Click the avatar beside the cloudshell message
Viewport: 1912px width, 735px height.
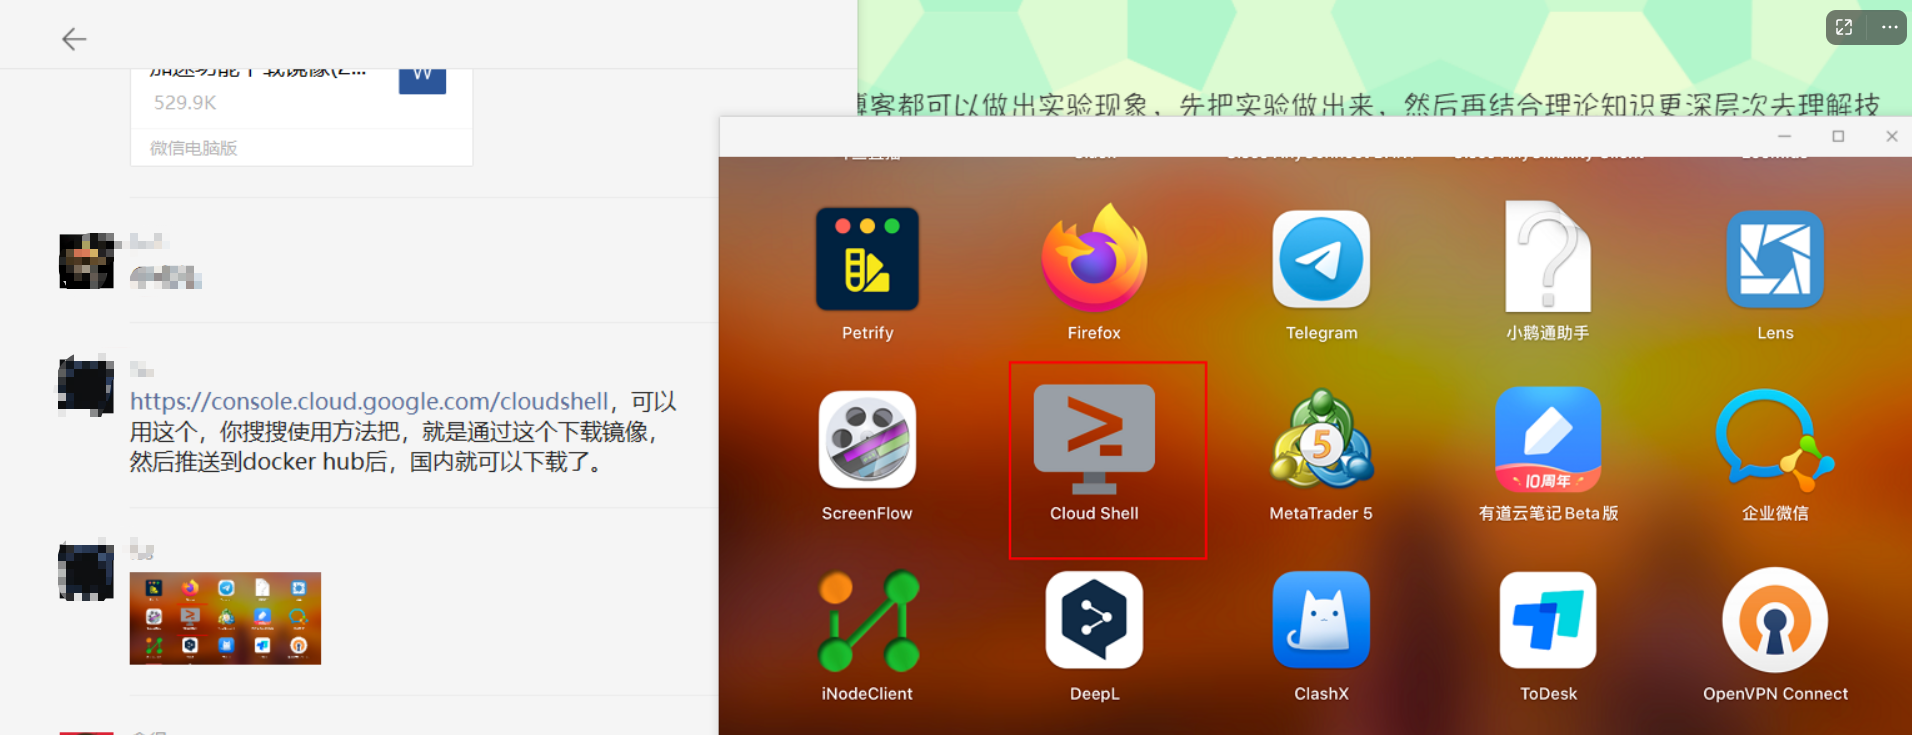[x=86, y=385]
